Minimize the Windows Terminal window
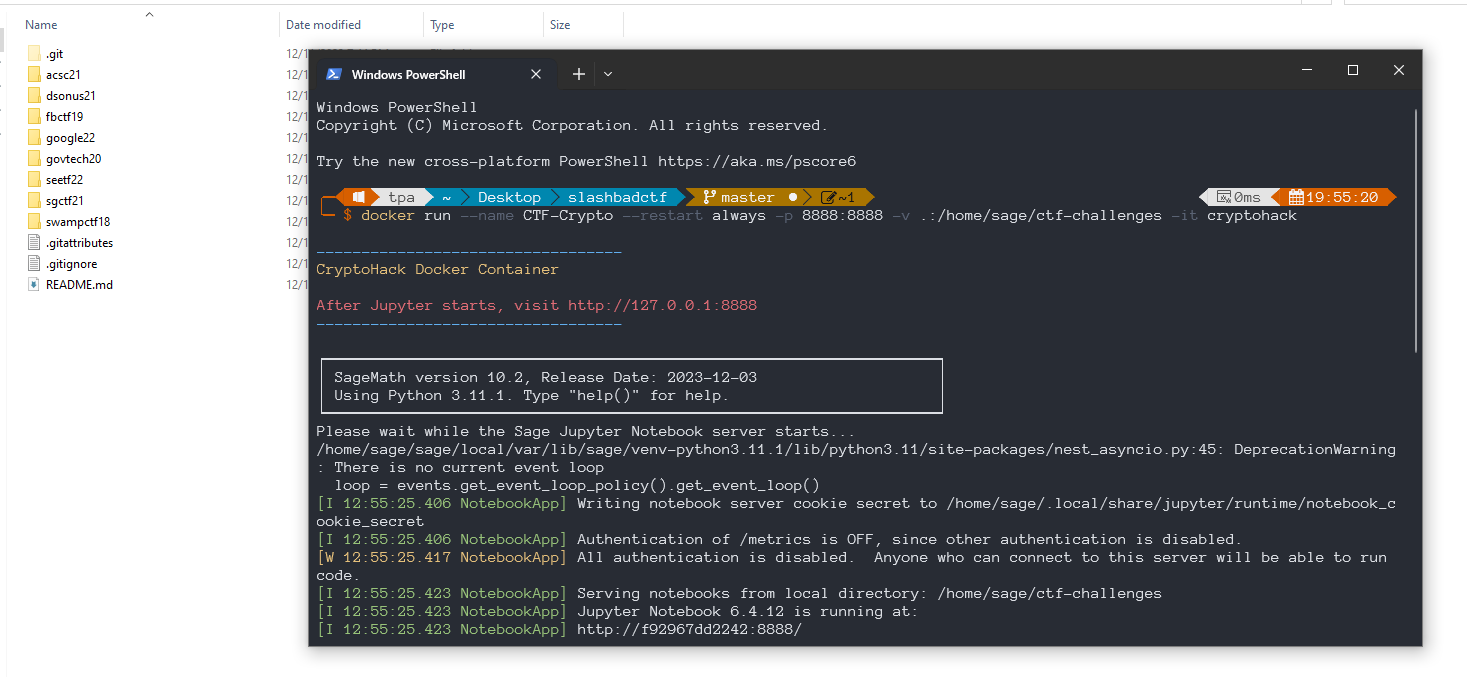Viewport: 1467px width, 677px height. [1307, 70]
